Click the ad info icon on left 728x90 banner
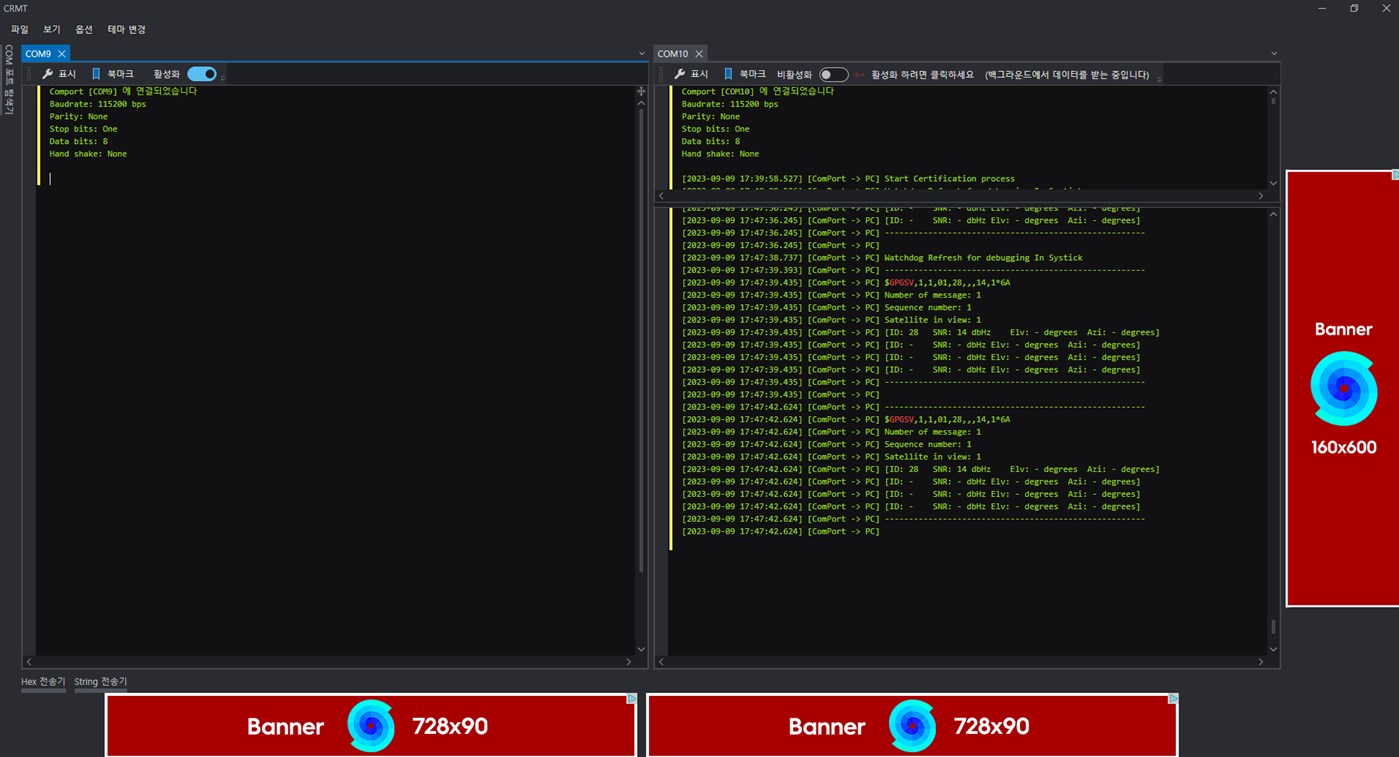Image resolution: width=1399 pixels, height=757 pixels. (632, 699)
